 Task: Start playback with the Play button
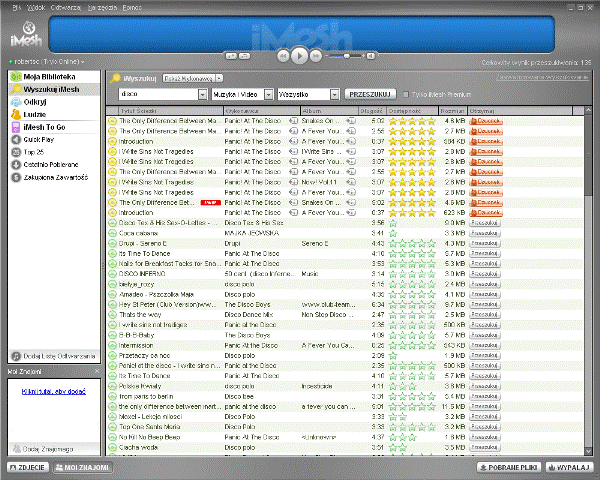[299, 56]
